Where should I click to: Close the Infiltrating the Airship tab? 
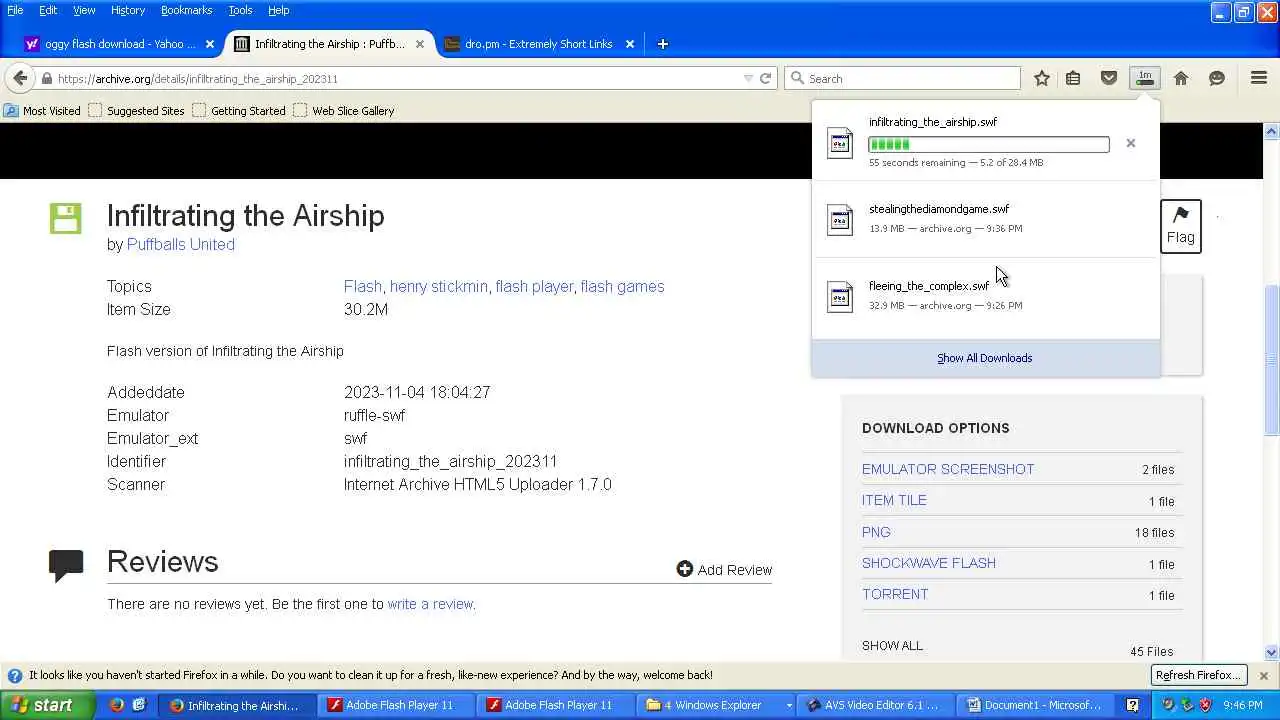[x=420, y=44]
